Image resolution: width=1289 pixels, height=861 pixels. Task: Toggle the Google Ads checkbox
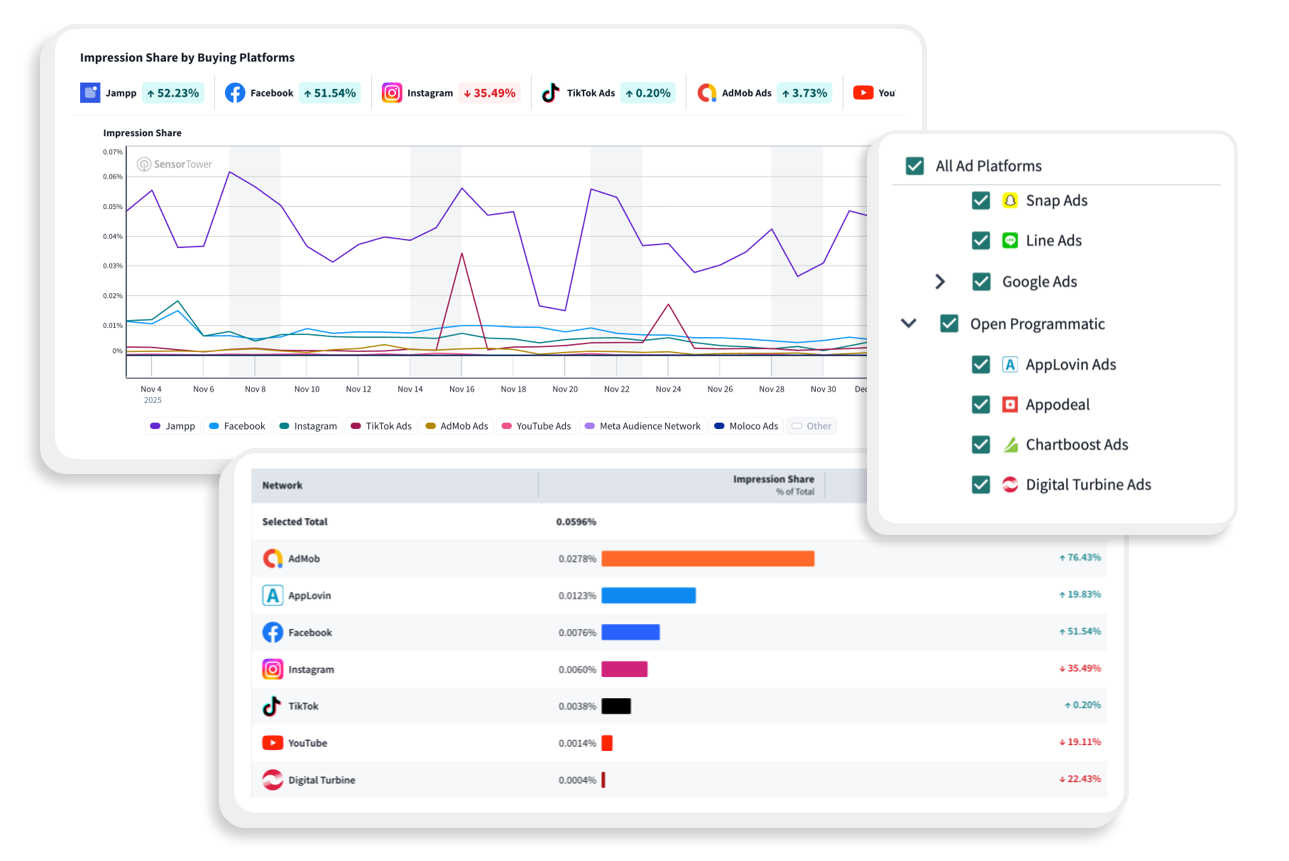981,282
